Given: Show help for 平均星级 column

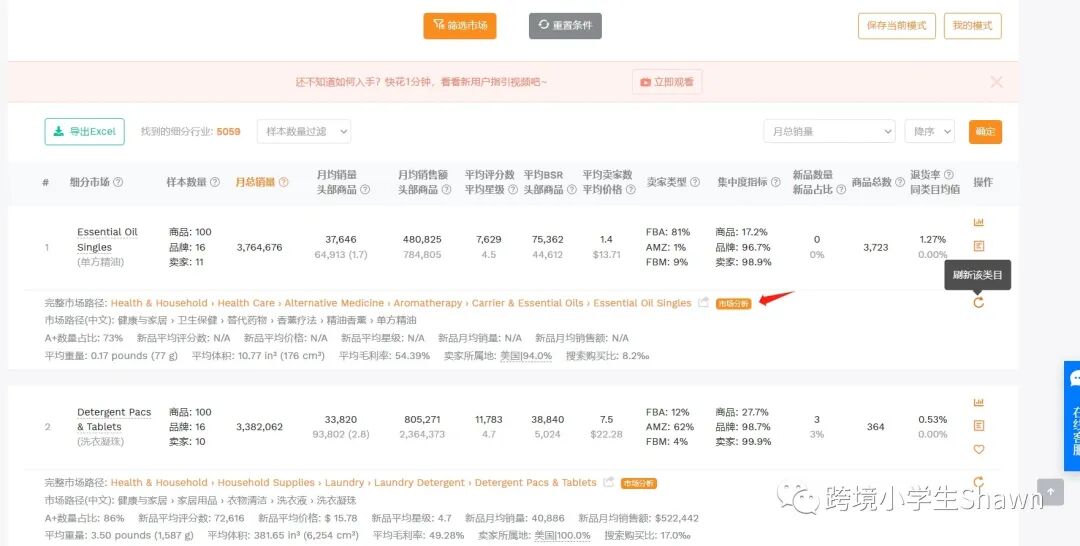Looking at the screenshot, I should point(512,189).
